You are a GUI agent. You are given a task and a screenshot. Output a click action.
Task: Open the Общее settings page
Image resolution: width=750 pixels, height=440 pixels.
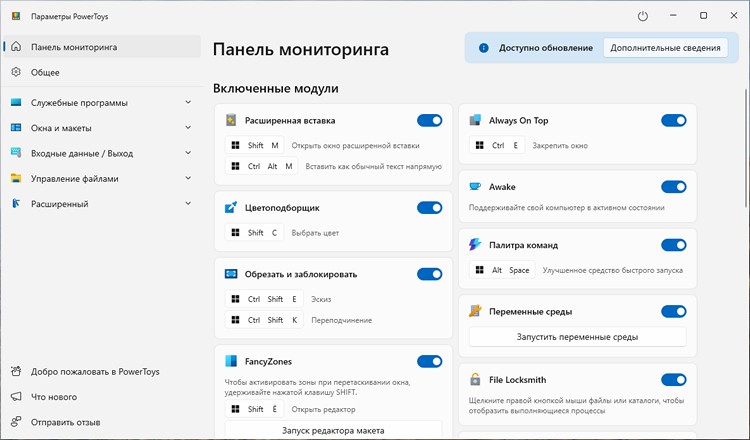click(102, 72)
